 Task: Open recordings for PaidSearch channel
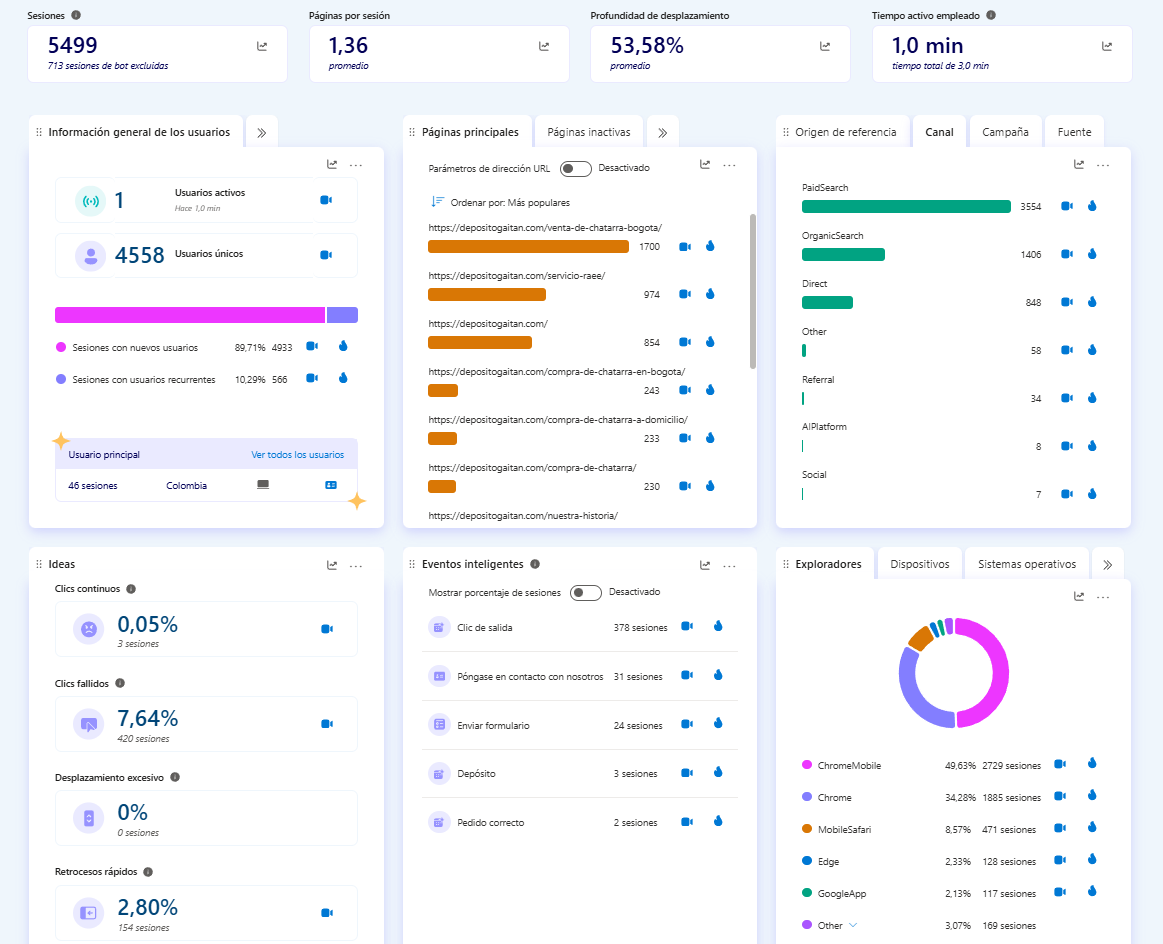point(1067,206)
